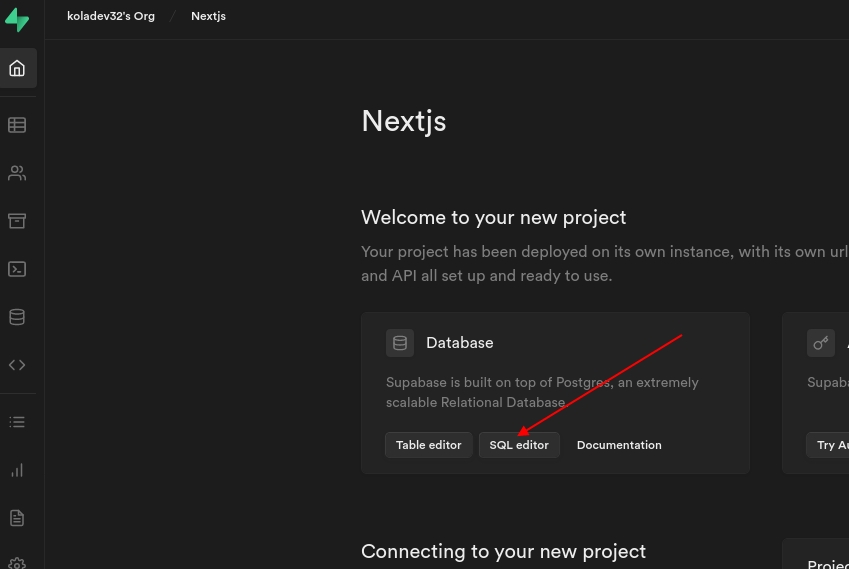This screenshot has height=569, width=849.
Task: Open the Documentation link in Database card
Action: [x=619, y=445]
